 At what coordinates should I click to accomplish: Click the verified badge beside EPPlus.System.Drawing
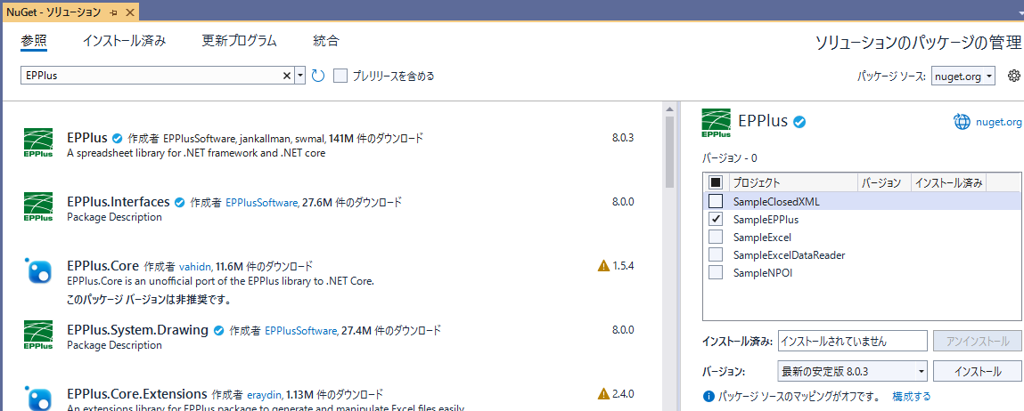coord(219,331)
